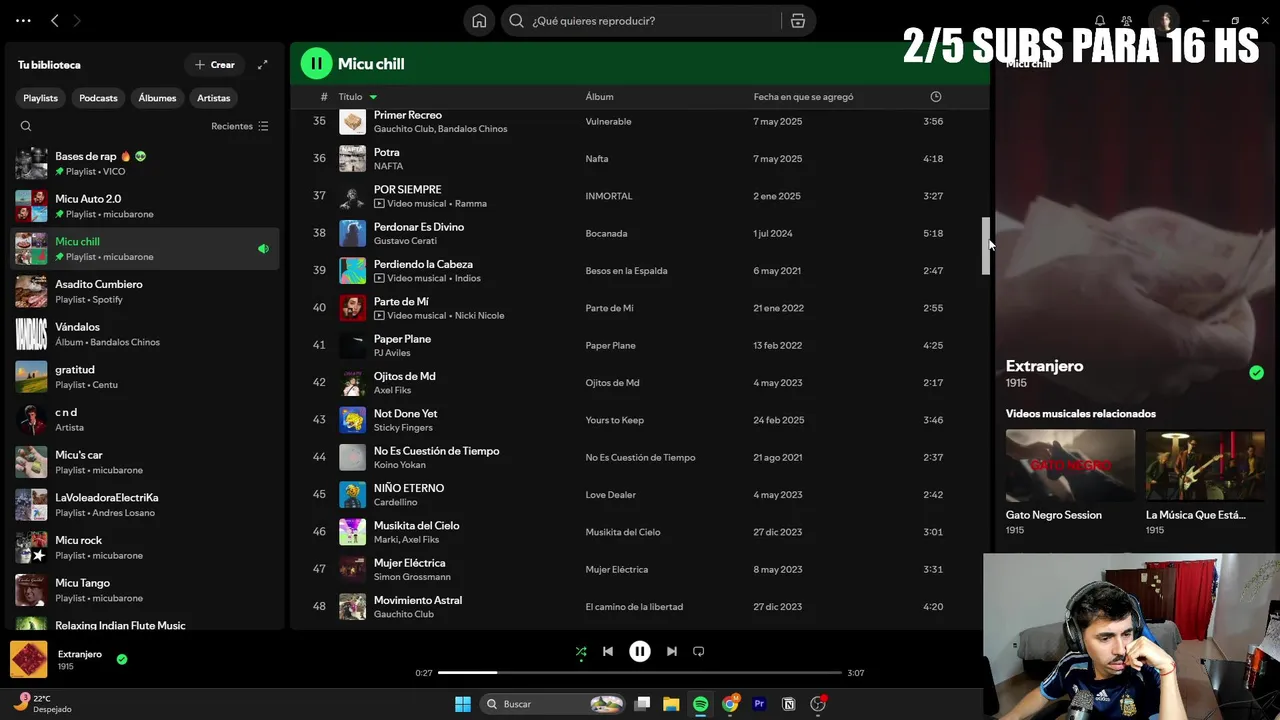Open the artist link Nicki Nicole
Screen dimensions: 1280x720
[x=479, y=316]
